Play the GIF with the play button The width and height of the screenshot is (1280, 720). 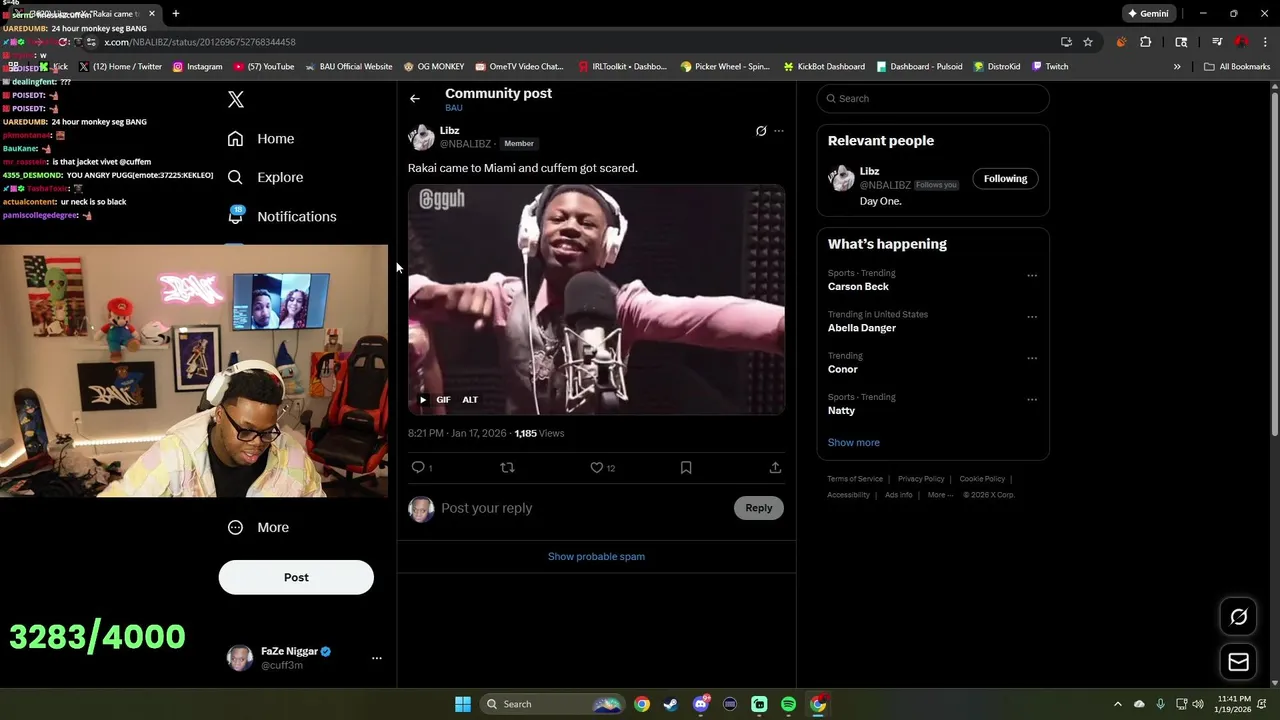click(x=423, y=399)
